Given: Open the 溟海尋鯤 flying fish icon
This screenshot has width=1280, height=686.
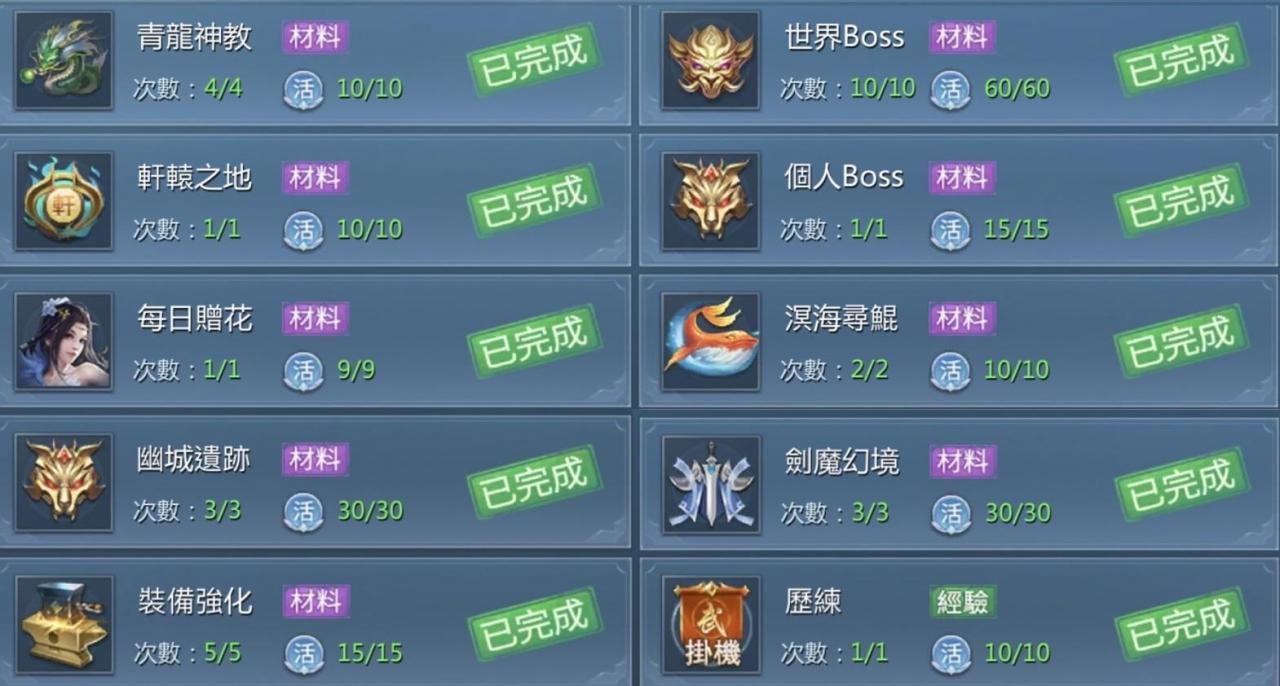Looking at the screenshot, I should [711, 342].
